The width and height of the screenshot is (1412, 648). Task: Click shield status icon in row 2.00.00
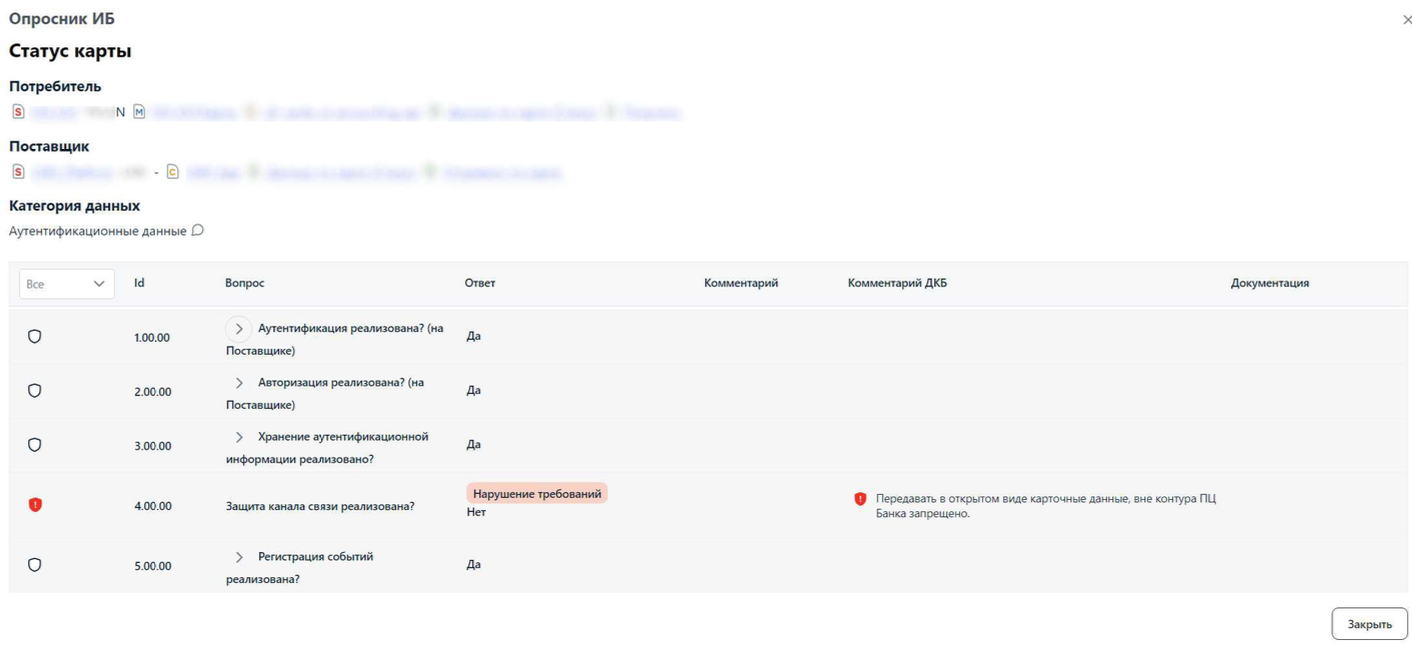click(x=35, y=391)
